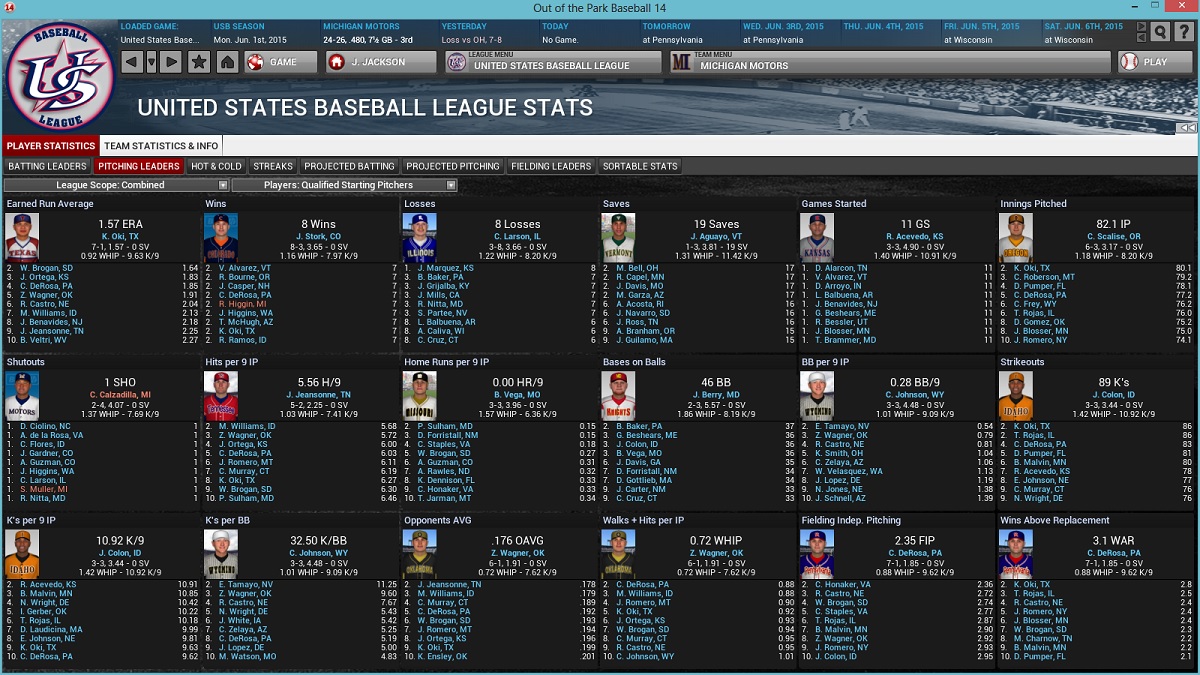The height and width of the screenshot is (675, 1200).
Task: Click B. Vega's photo in Home Runs per 9 IP
Action: pyautogui.click(x=420, y=395)
